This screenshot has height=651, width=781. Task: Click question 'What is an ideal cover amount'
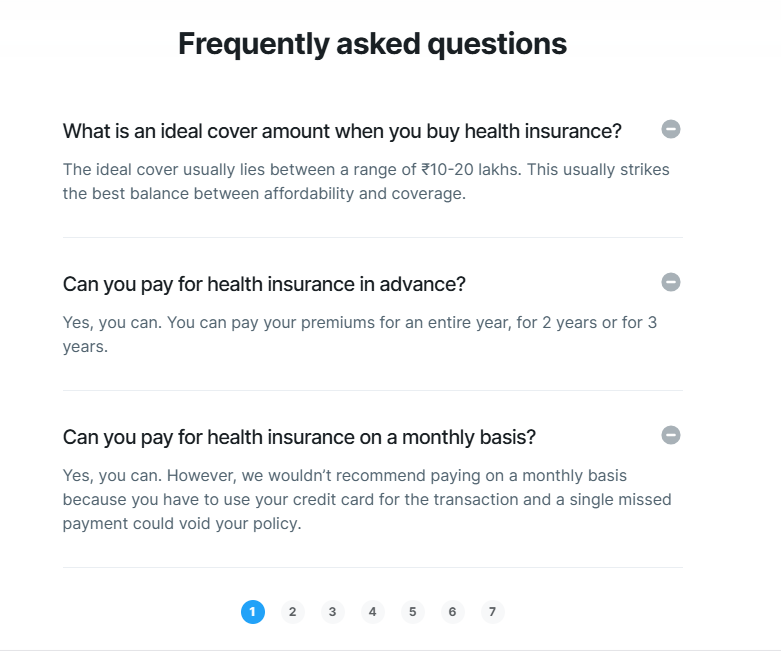click(x=342, y=131)
